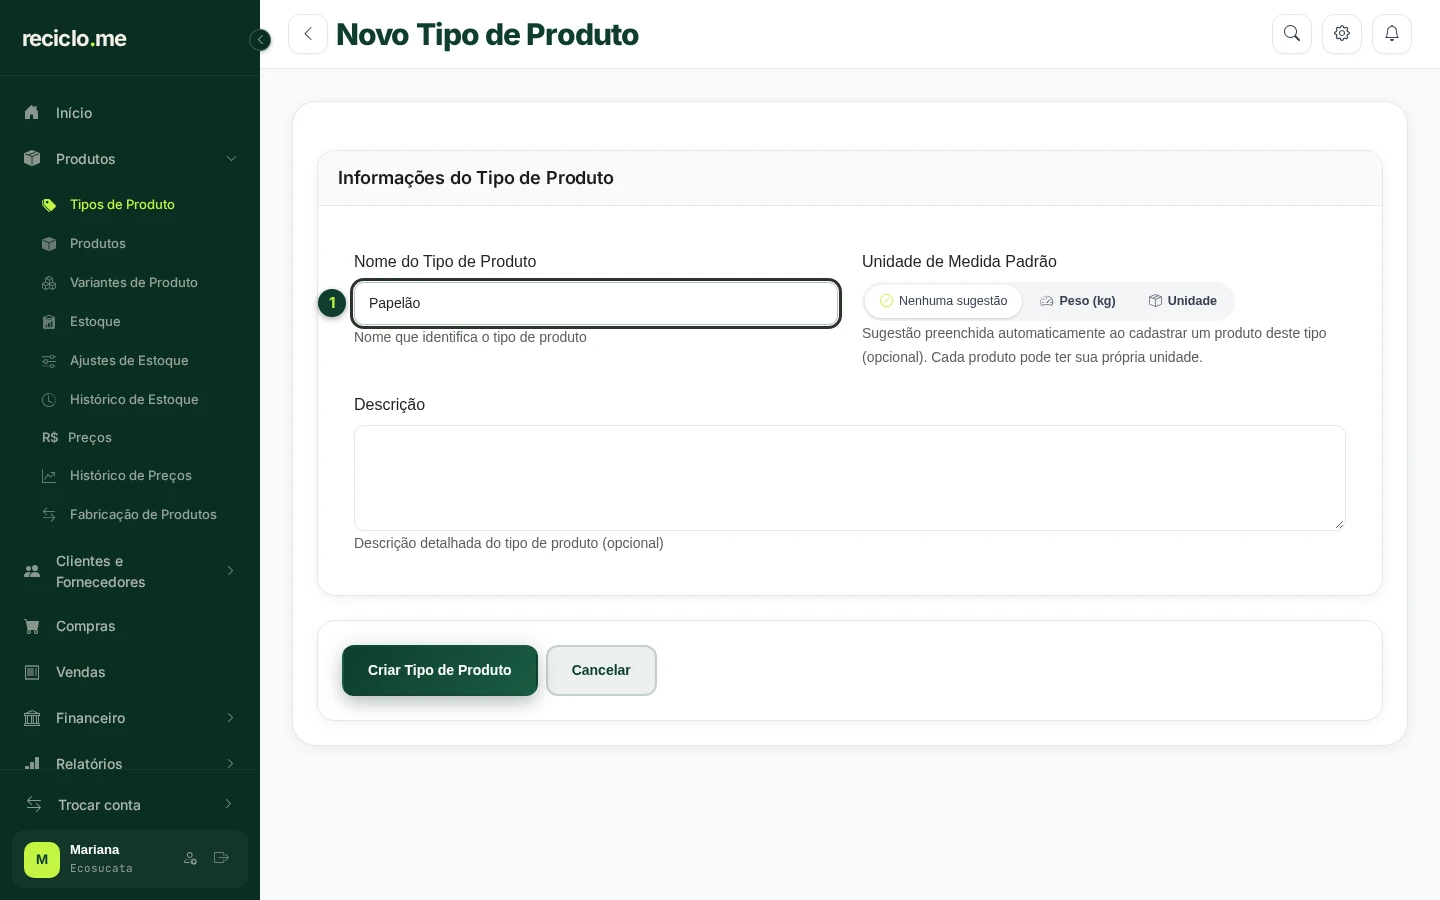Click the Início home icon

point(32,113)
